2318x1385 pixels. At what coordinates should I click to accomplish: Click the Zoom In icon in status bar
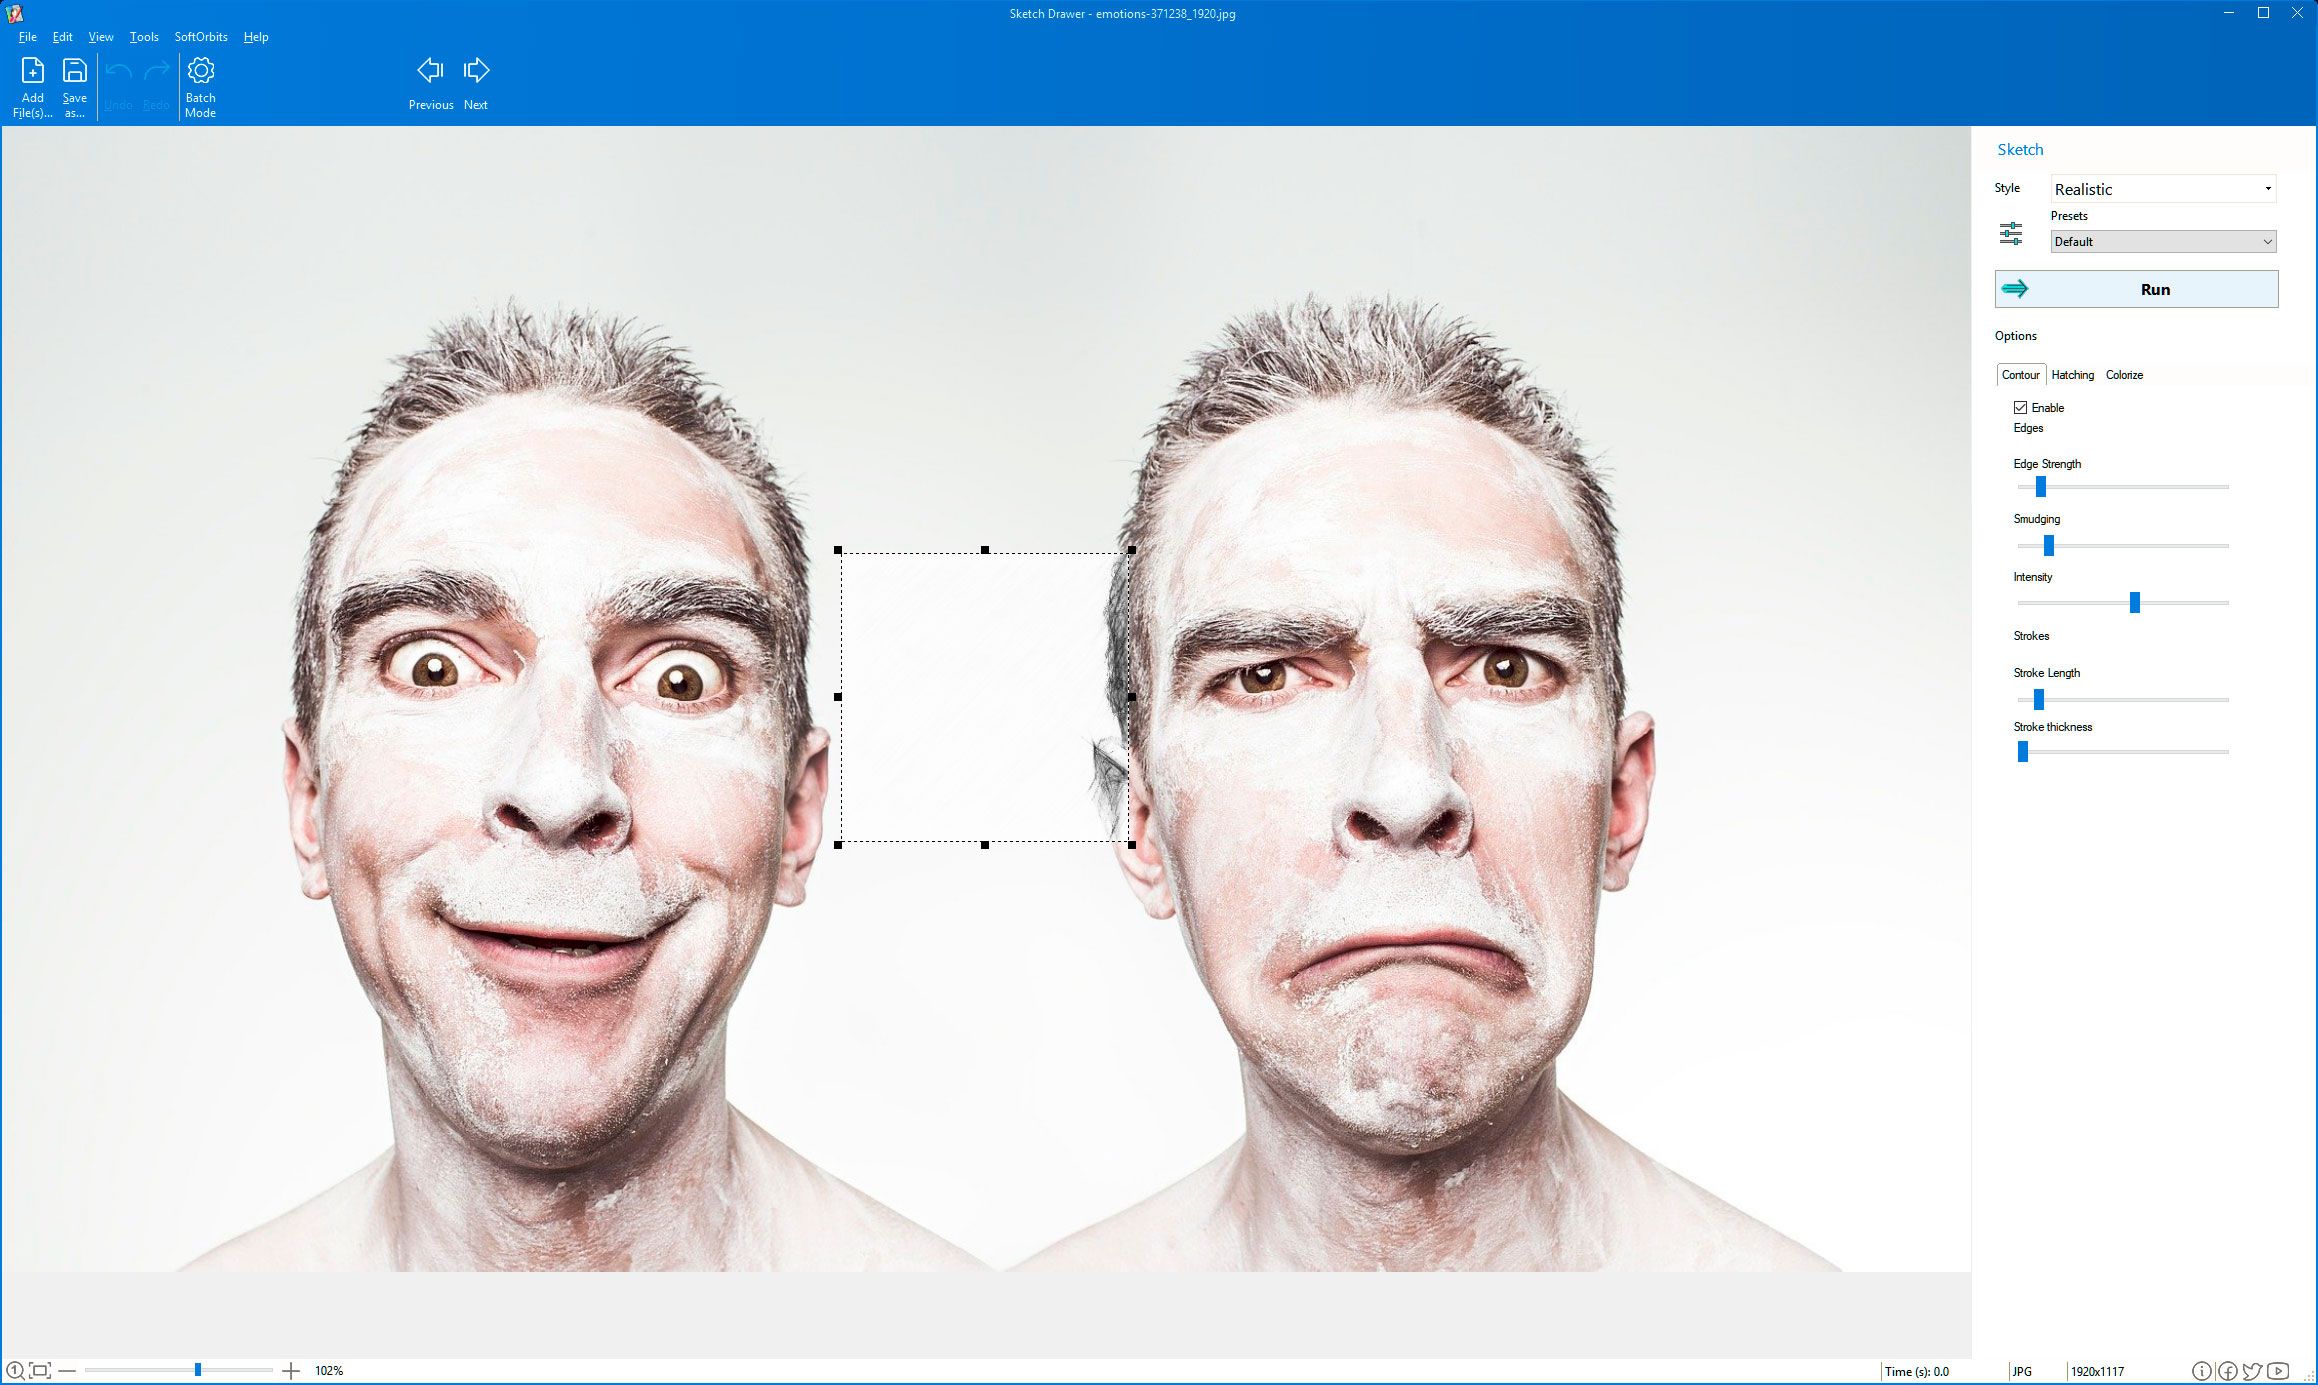coord(290,1369)
